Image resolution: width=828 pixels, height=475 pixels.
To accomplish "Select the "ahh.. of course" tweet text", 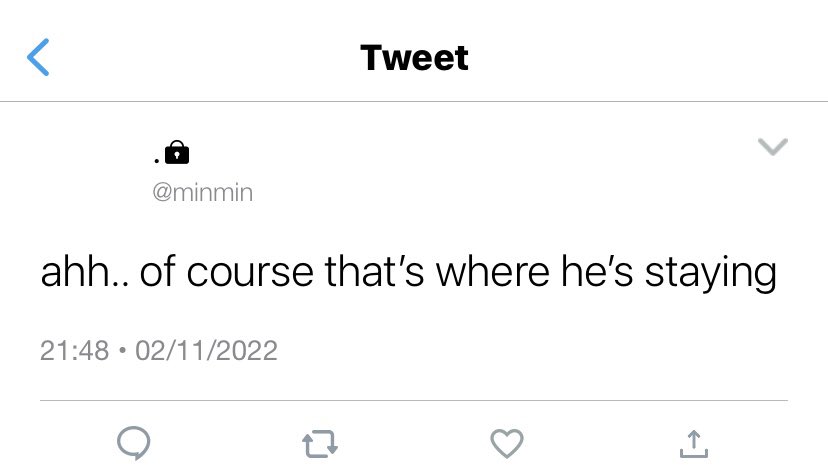I will [177, 272].
